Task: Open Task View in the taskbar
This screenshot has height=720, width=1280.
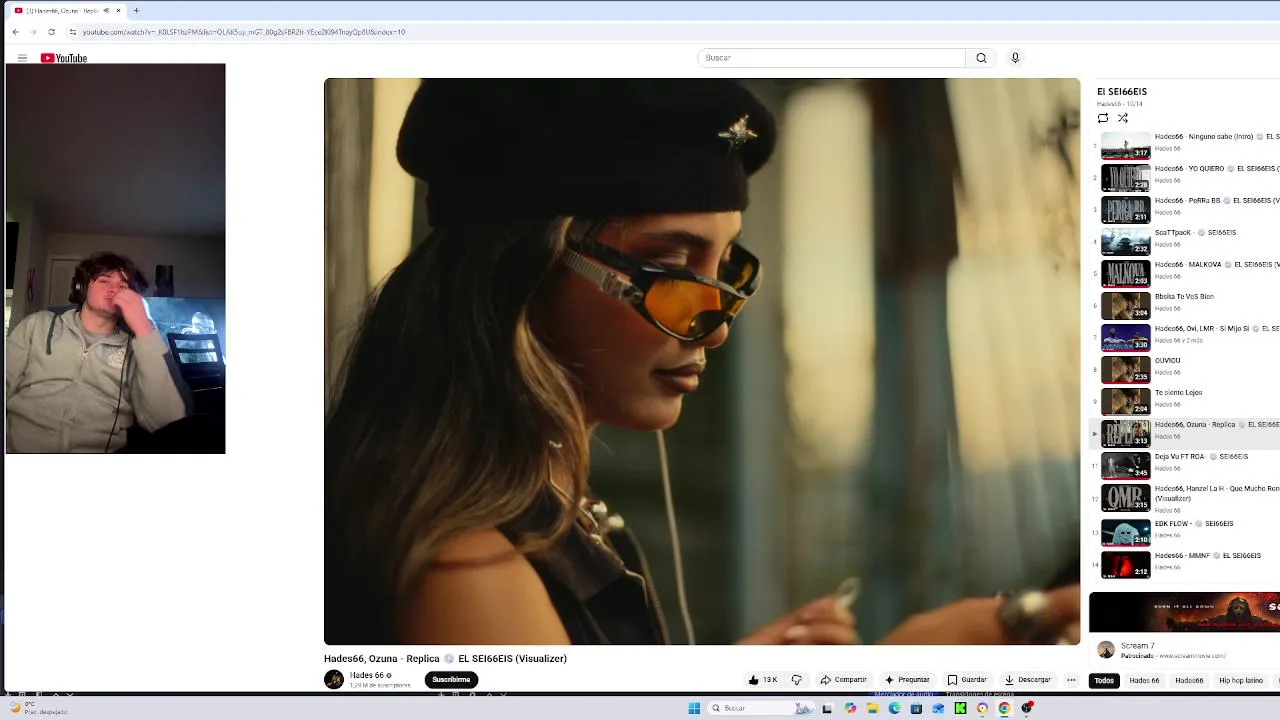Action: [x=827, y=708]
